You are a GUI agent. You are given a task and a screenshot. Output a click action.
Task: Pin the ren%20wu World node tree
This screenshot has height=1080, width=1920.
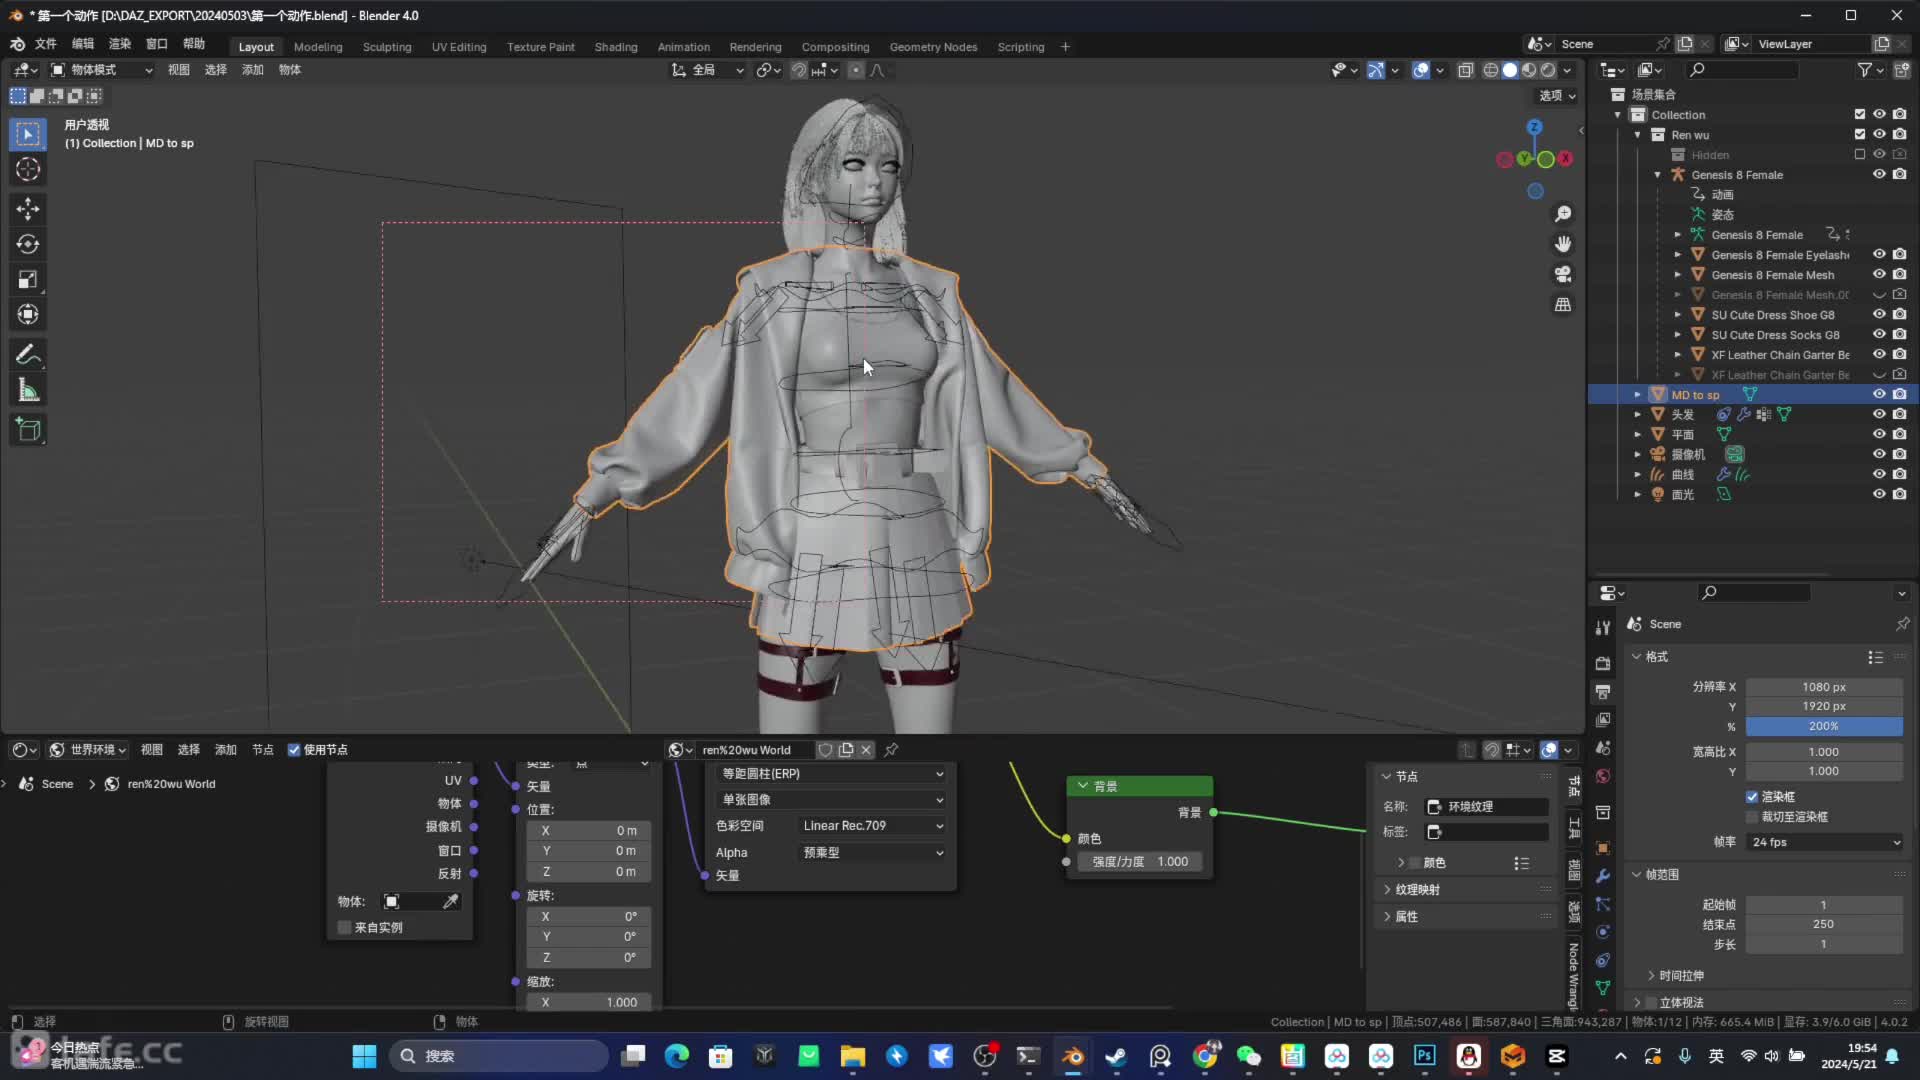coord(891,750)
